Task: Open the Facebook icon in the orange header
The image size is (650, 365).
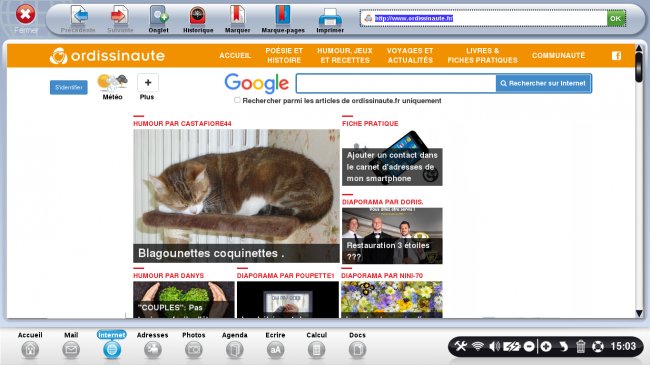Action: click(x=616, y=56)
